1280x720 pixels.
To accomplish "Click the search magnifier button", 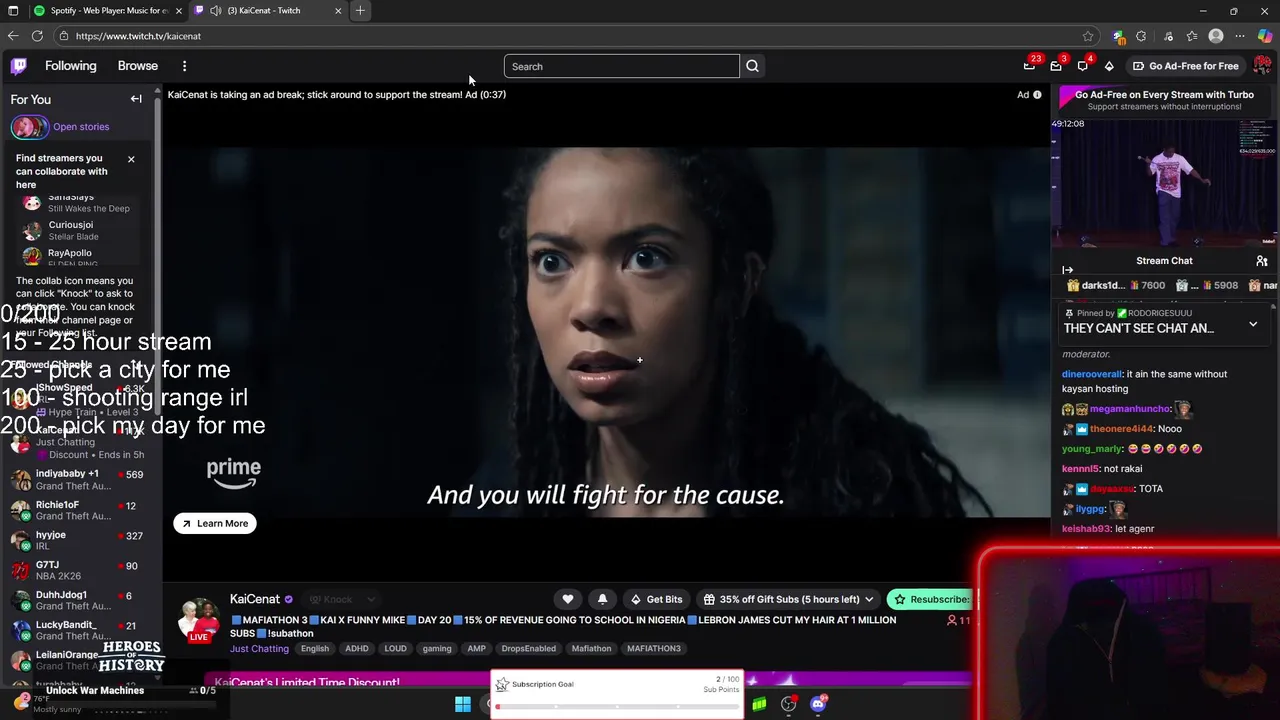I will coord(752,66).
